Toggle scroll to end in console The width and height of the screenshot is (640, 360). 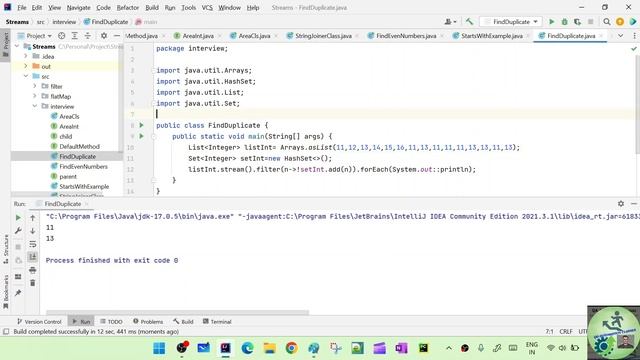pyautogui.click(x=33, y=257)
